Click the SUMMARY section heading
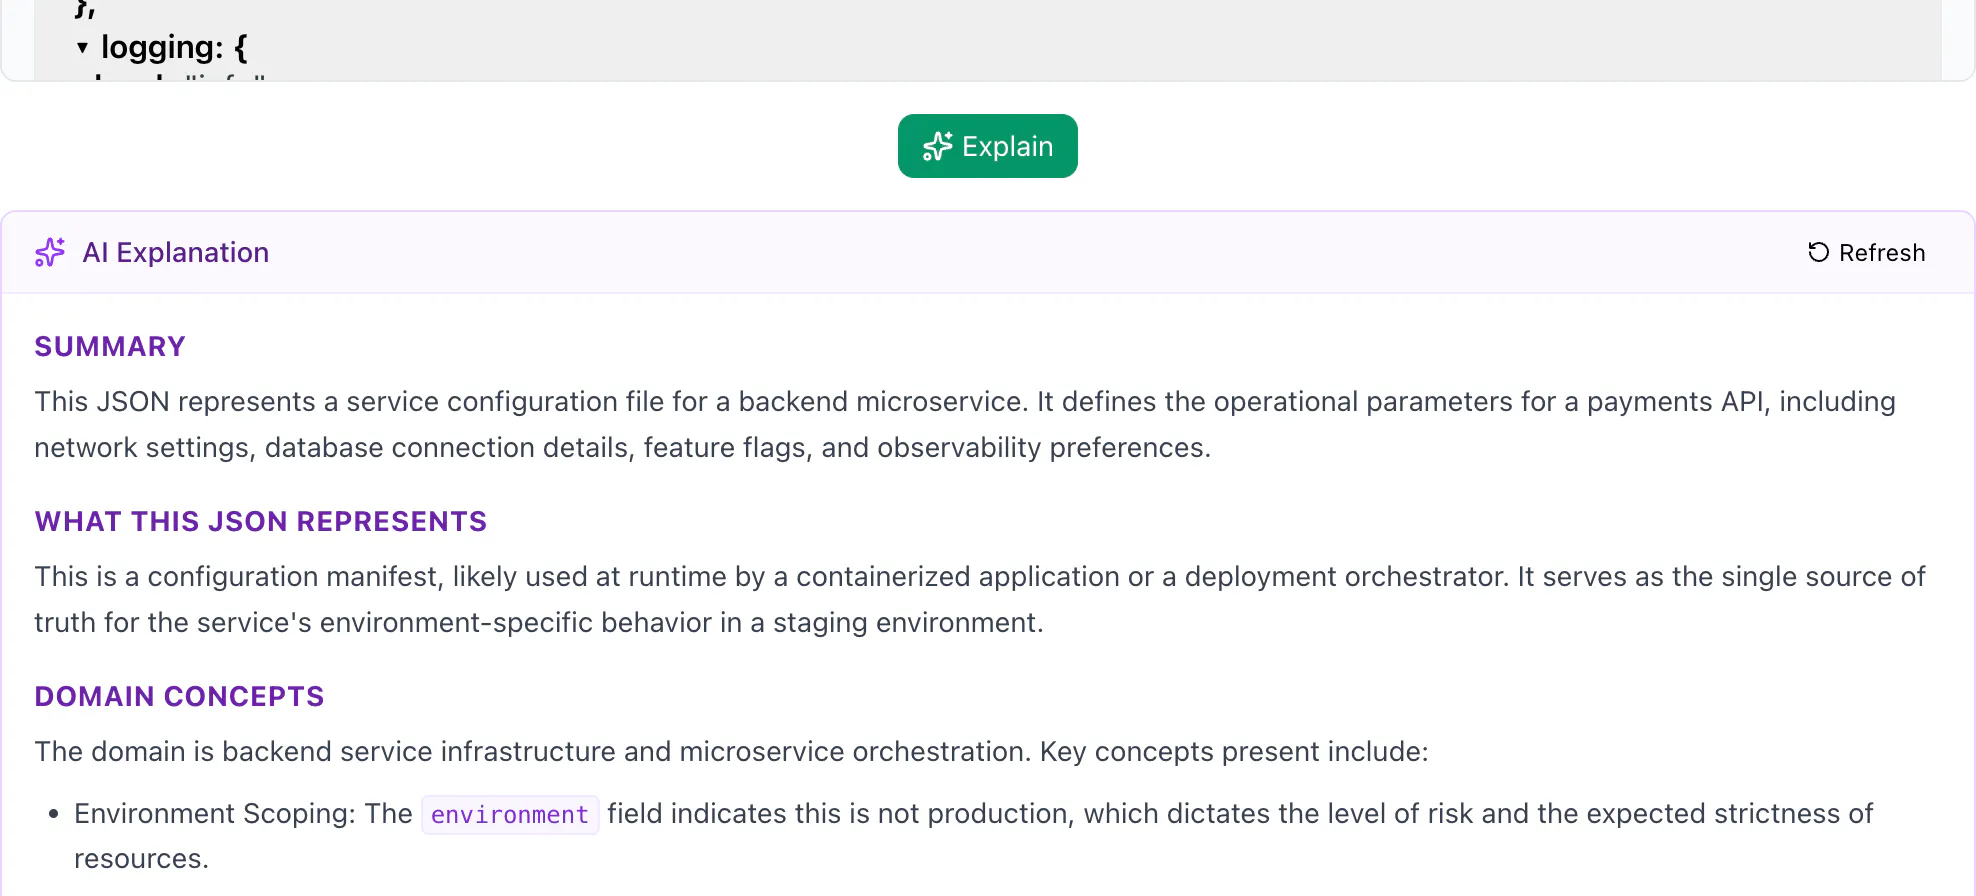The height and width of the screenshot is (896, 1976). (110, 346)
